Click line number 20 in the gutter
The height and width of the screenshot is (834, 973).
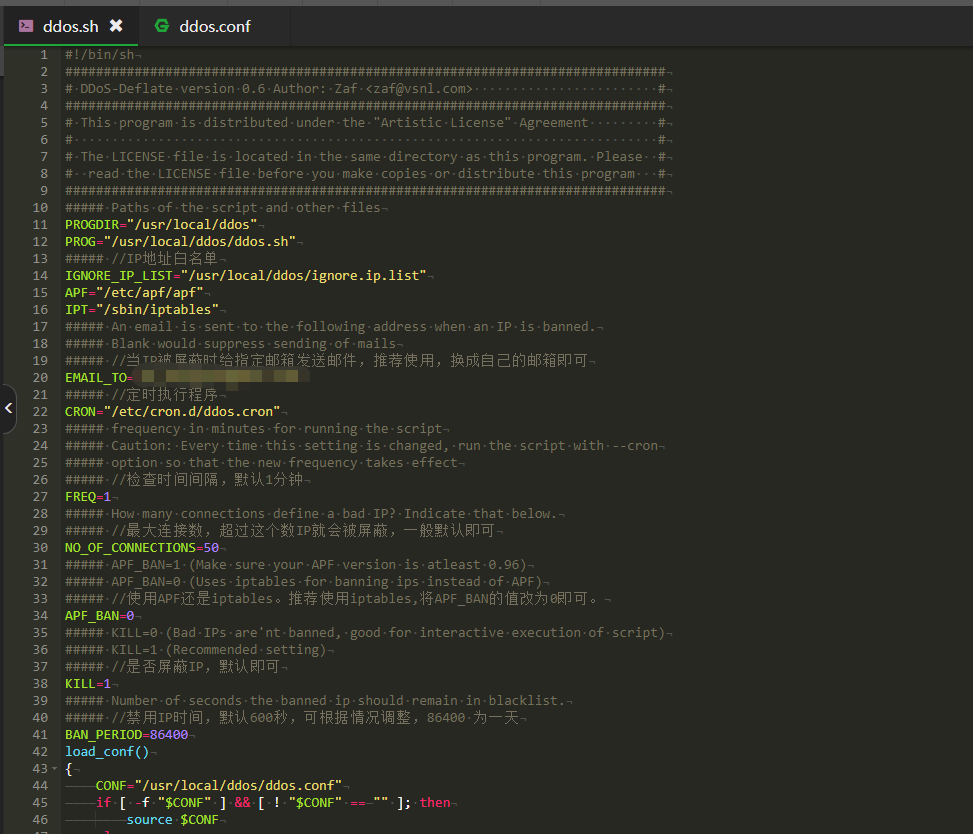pyautogui.click(x=40, y=377)
